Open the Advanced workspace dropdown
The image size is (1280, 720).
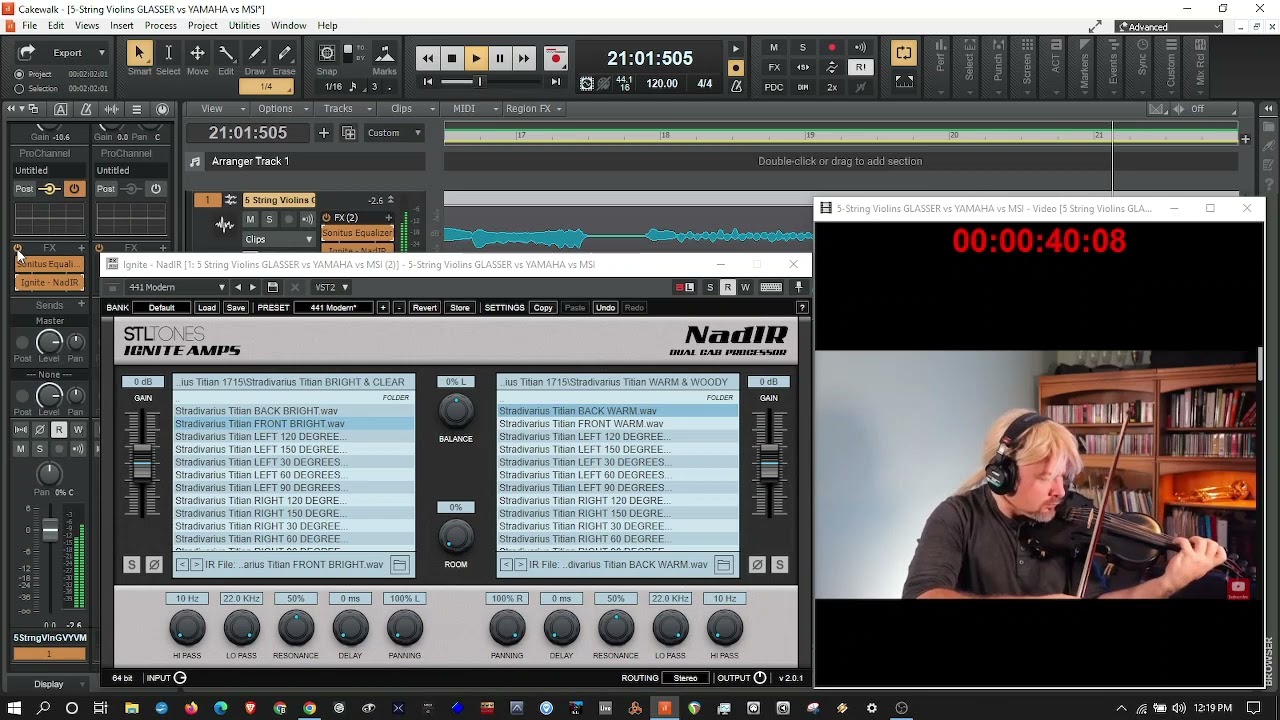(x=1169, y=27)
